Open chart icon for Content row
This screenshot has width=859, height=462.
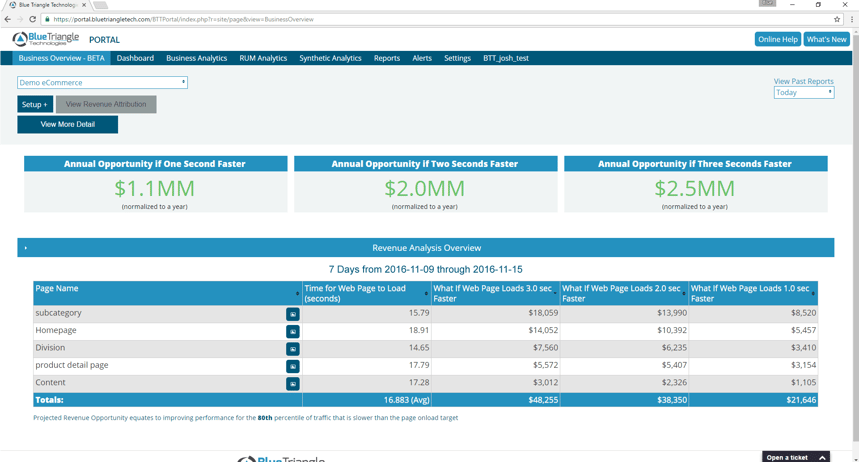[x=293, y=384]
